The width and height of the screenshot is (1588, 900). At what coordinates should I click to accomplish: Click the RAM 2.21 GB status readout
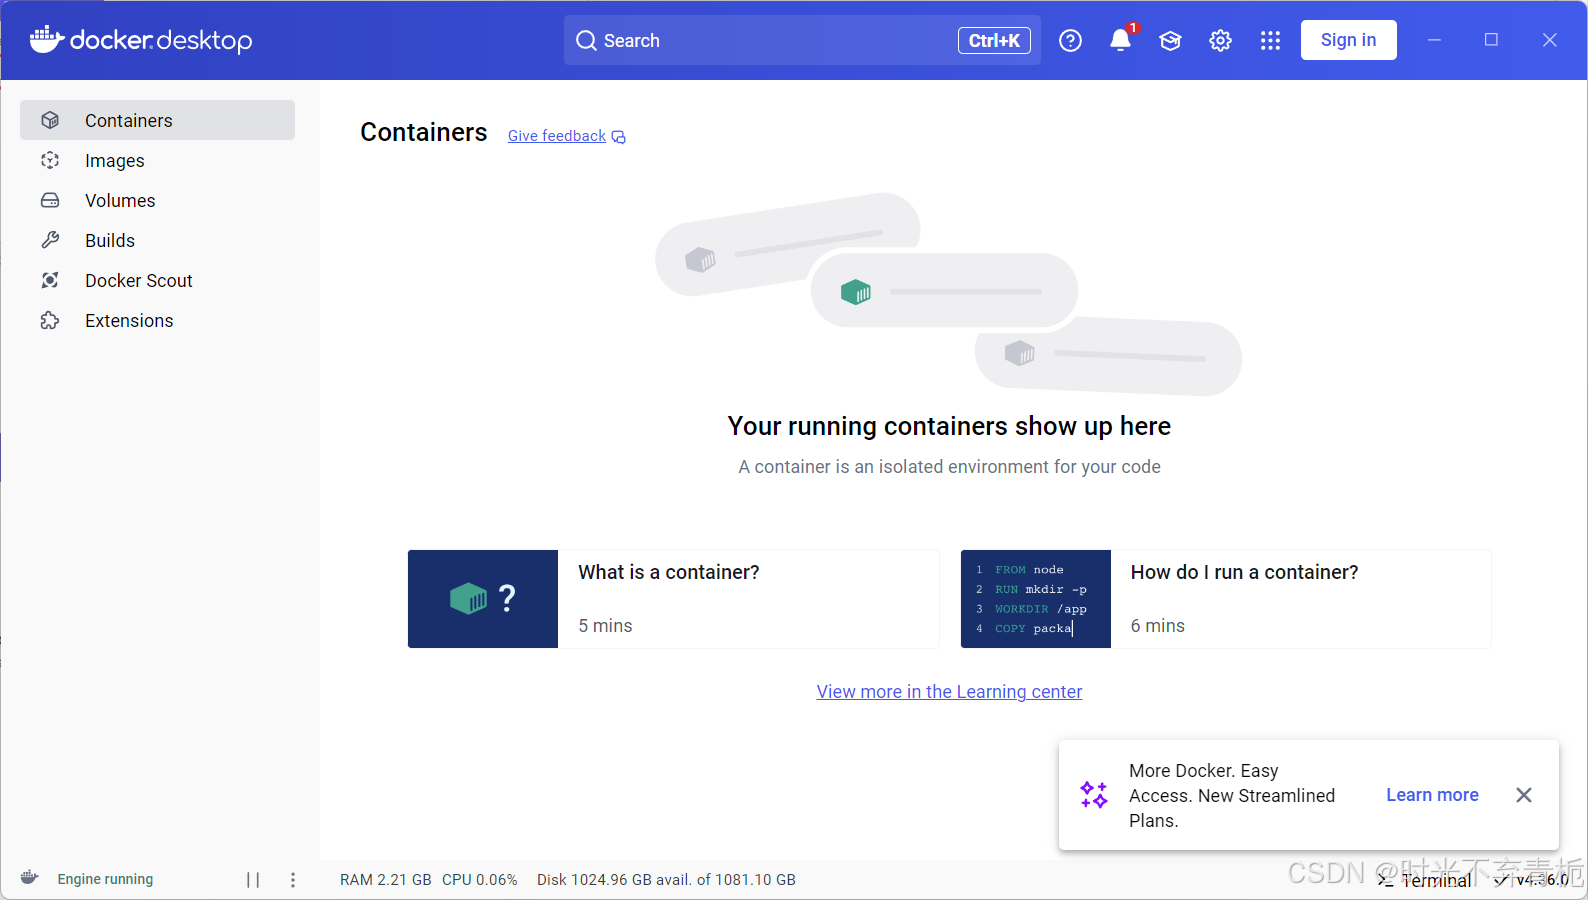(x=386, y=880)
